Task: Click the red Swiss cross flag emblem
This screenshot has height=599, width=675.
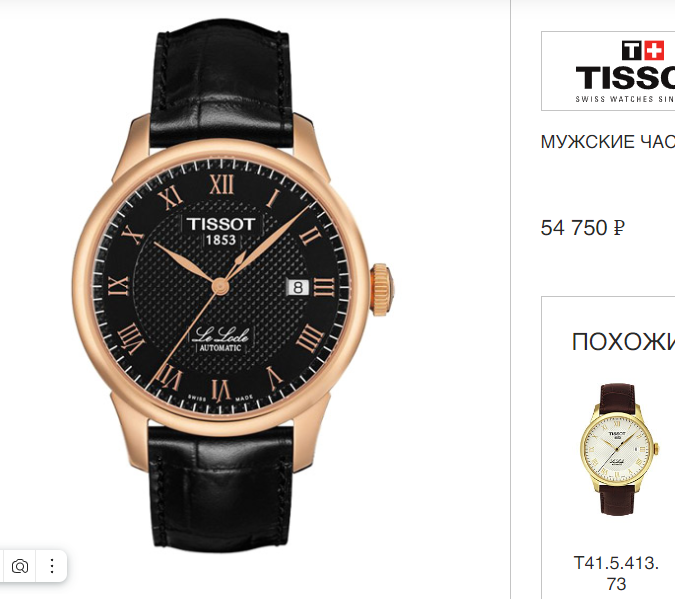Action: [x=654, y=50]
